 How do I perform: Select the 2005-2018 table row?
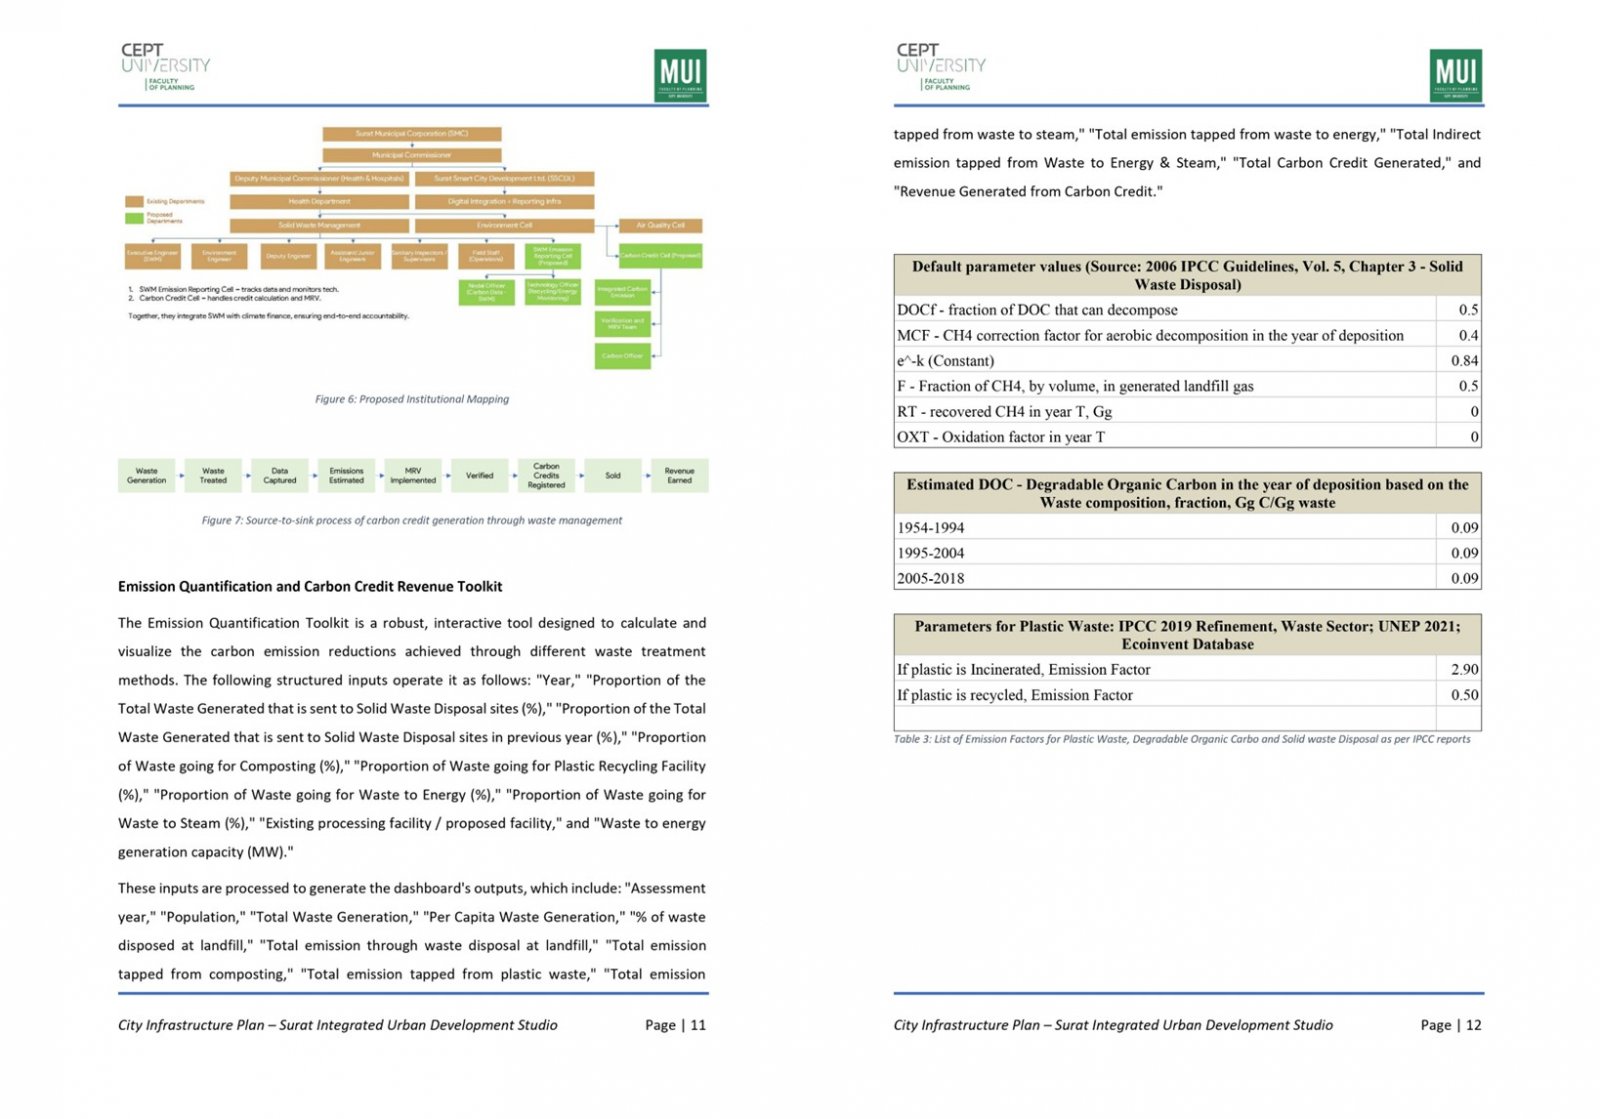[x=1187, y=578]
